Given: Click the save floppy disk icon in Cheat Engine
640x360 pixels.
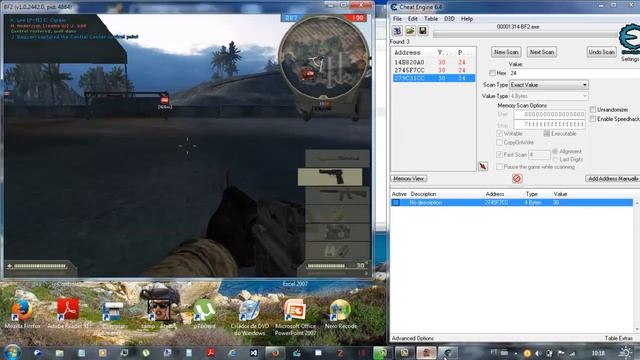Looking at the screenshot, I should (x=422, y=31).
